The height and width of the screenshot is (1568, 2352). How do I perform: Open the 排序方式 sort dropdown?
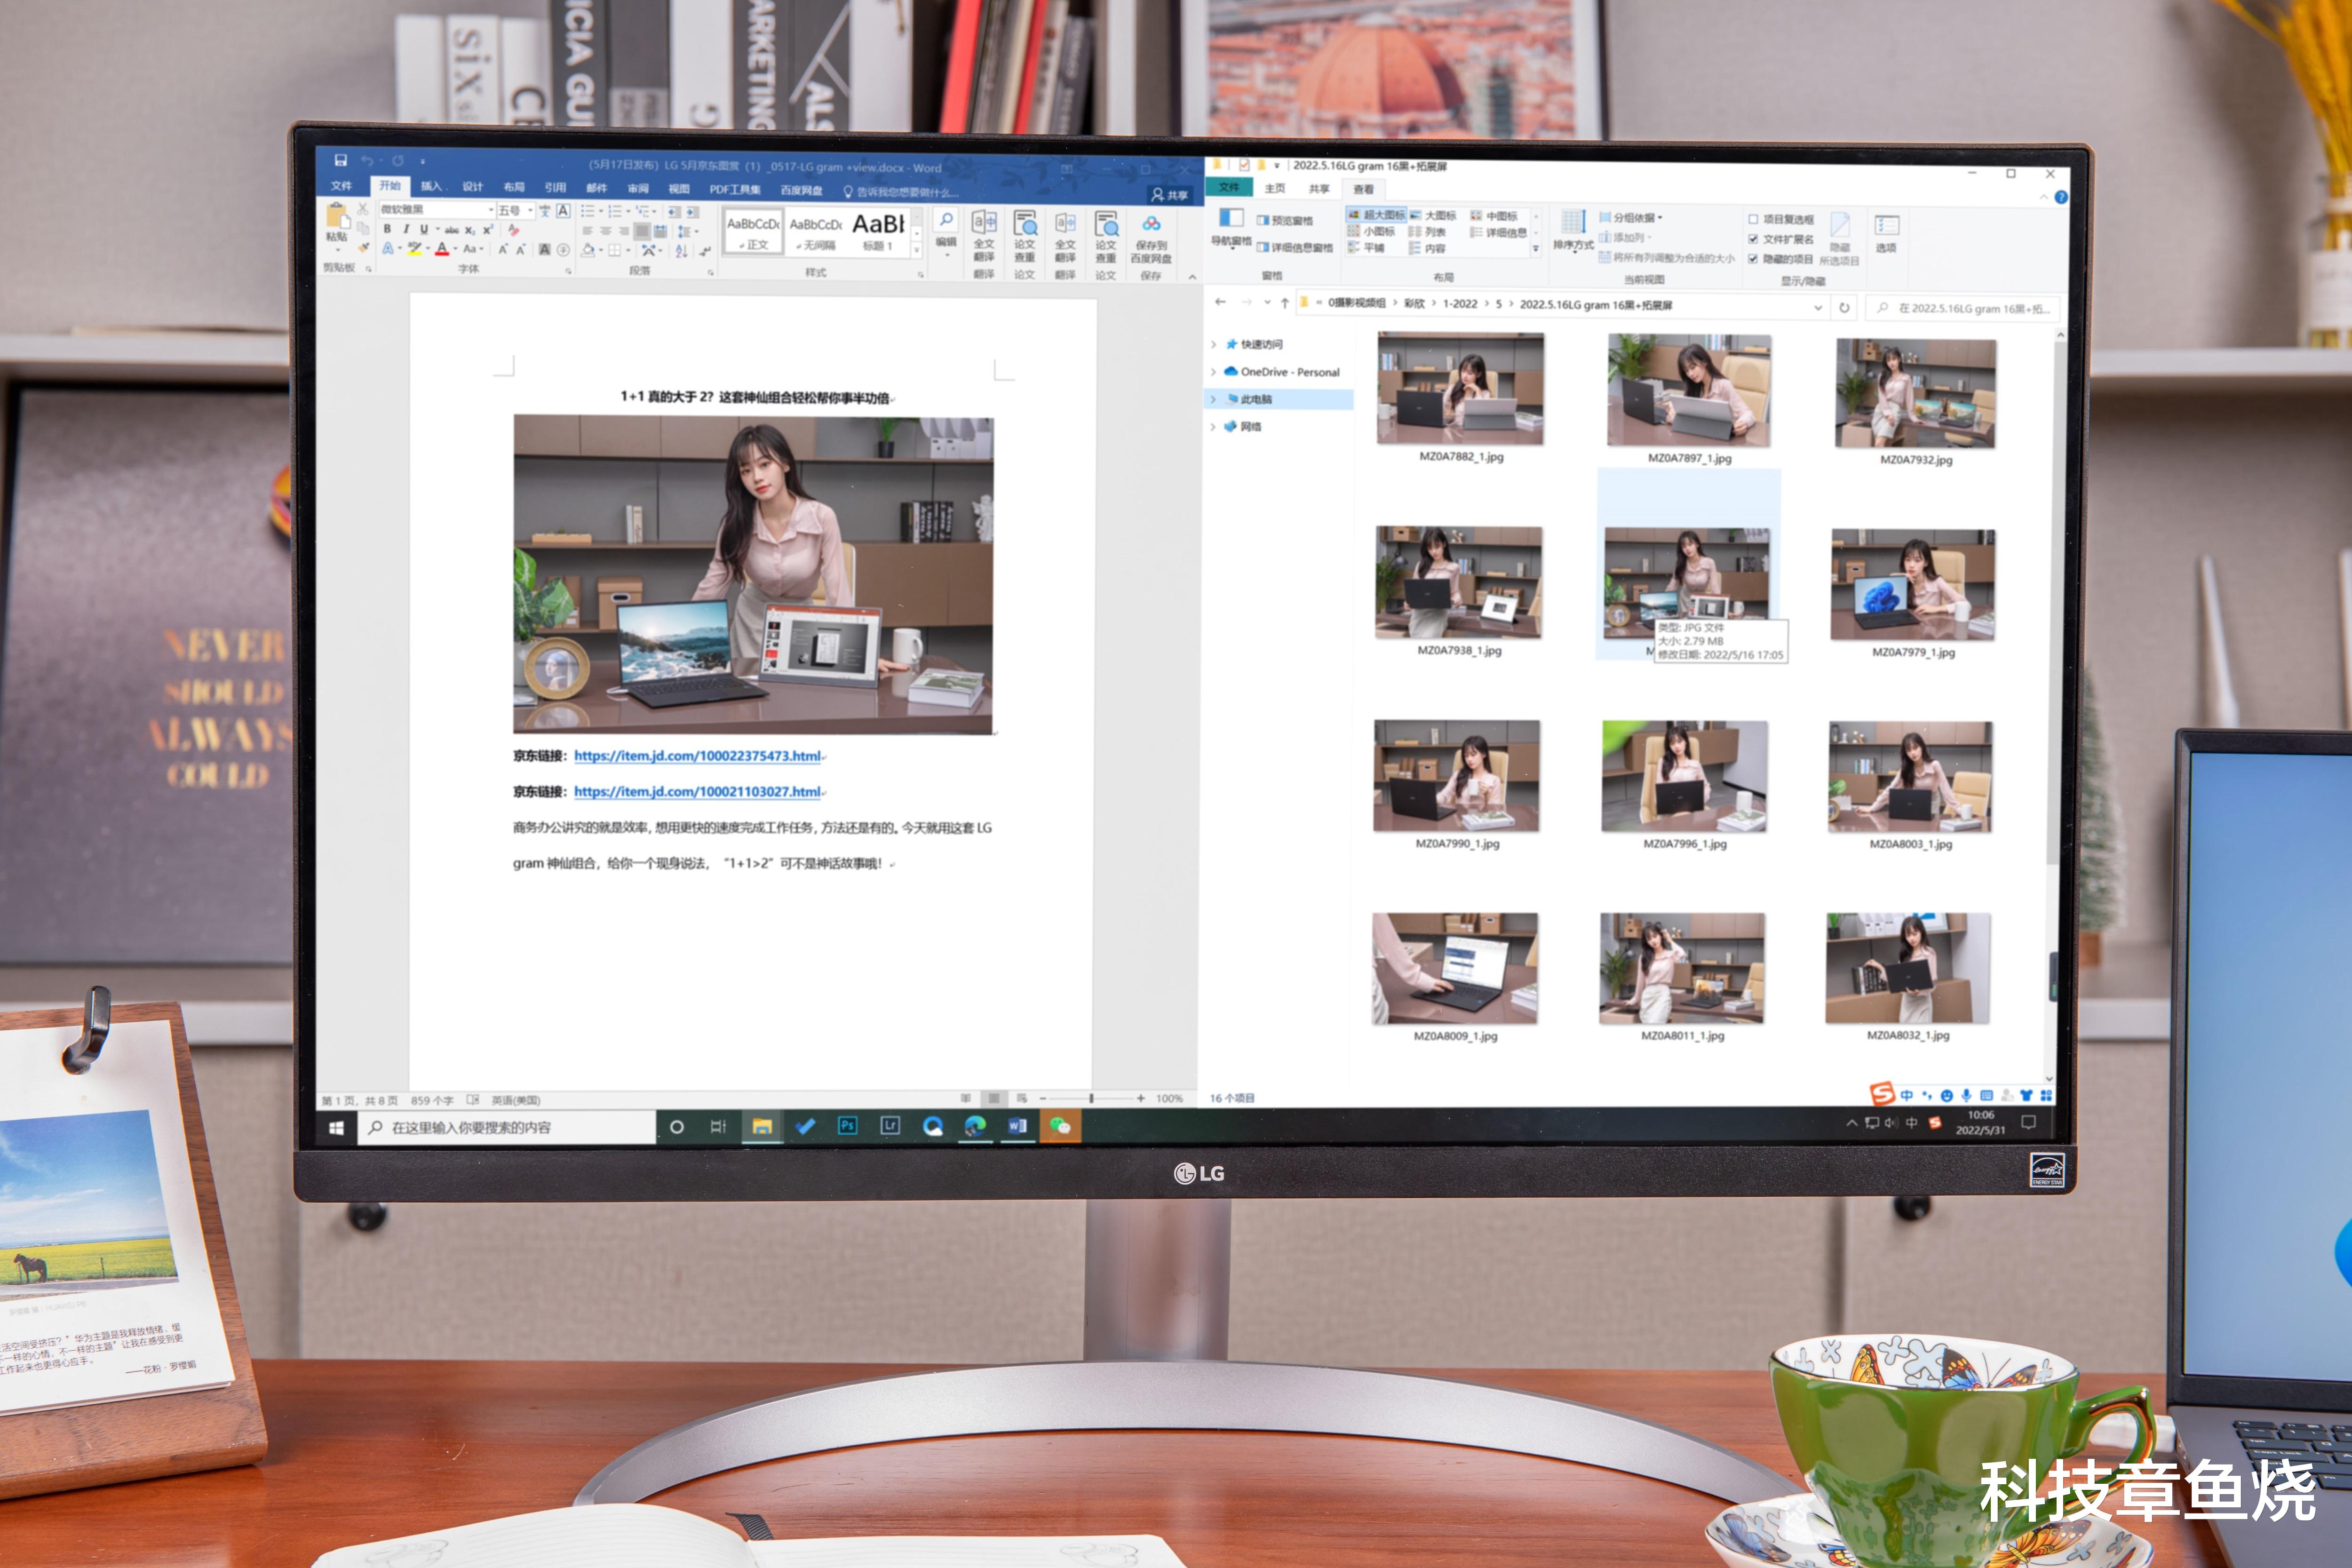click(1573, 230)
